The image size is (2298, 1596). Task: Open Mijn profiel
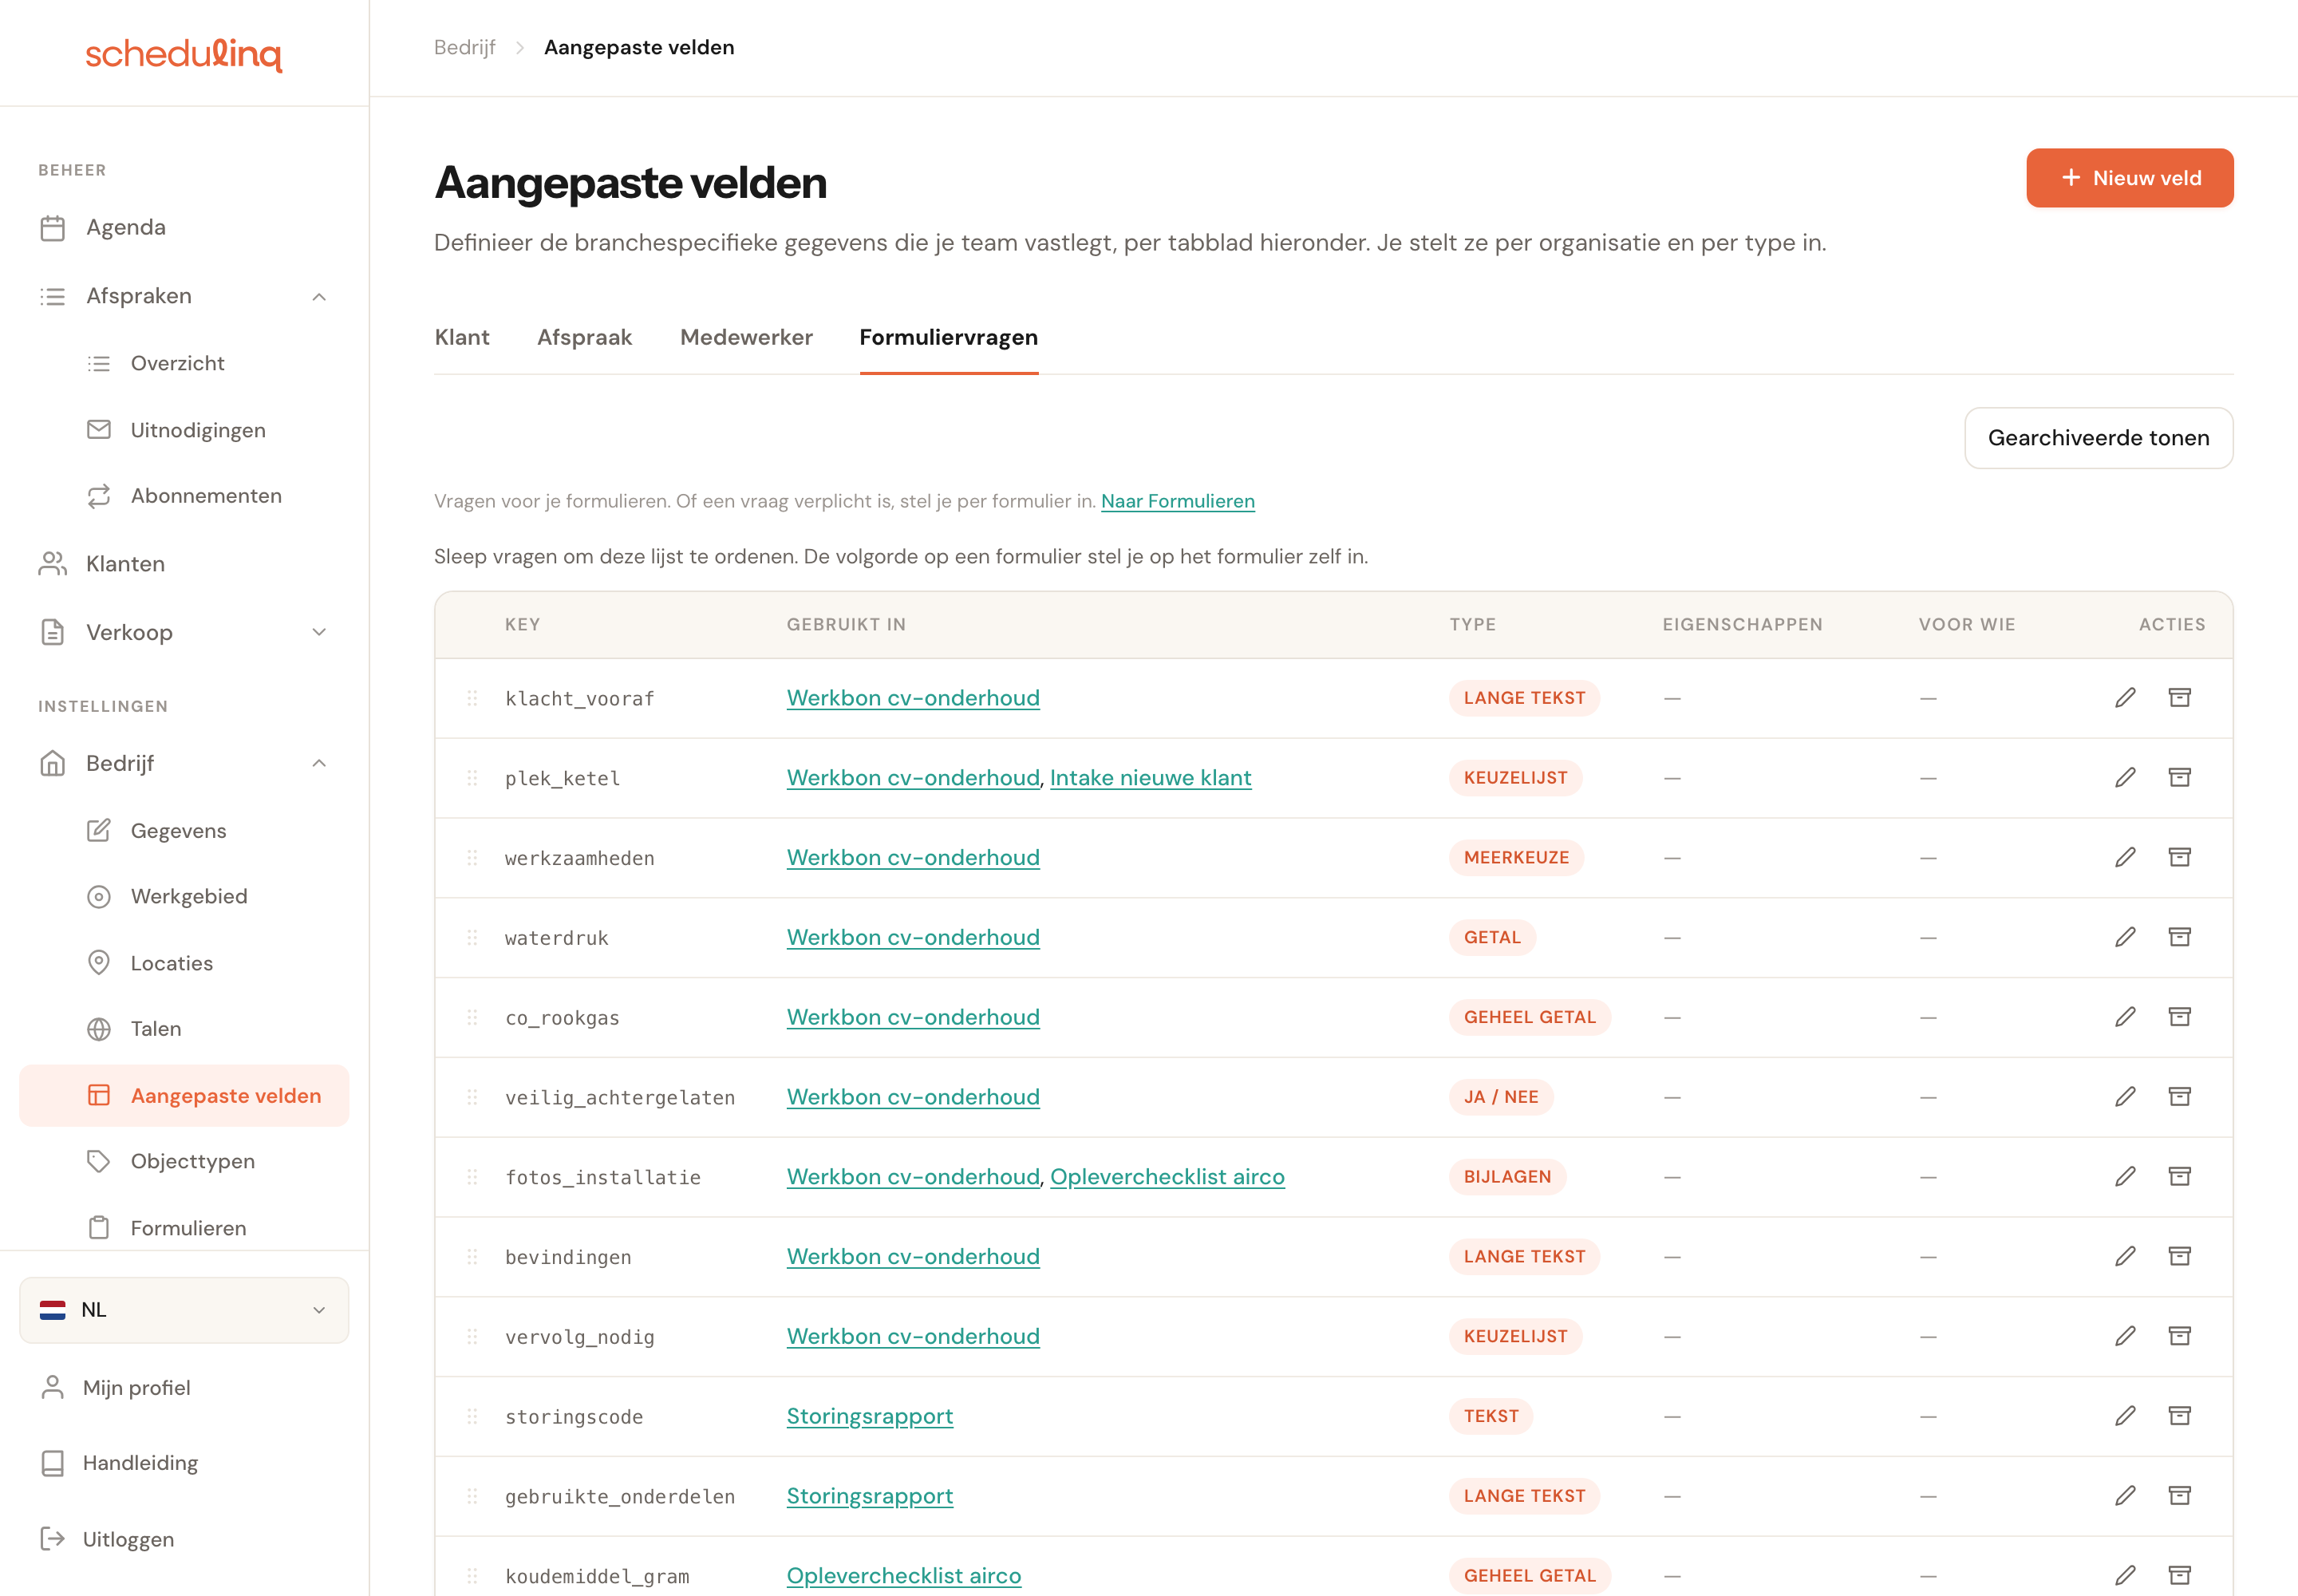(x=136, y=1388)
